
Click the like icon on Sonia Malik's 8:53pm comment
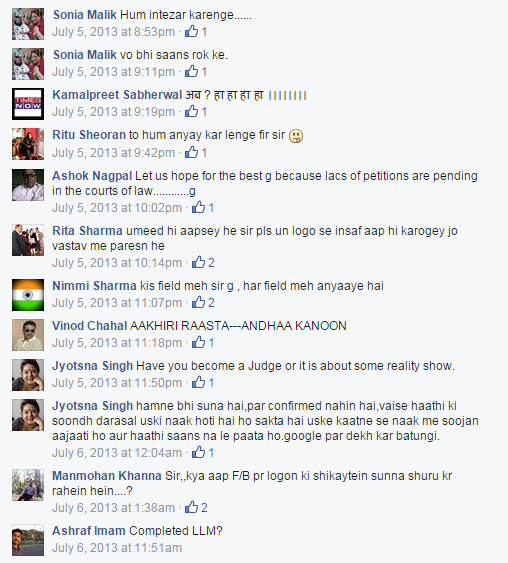point(191,31)
